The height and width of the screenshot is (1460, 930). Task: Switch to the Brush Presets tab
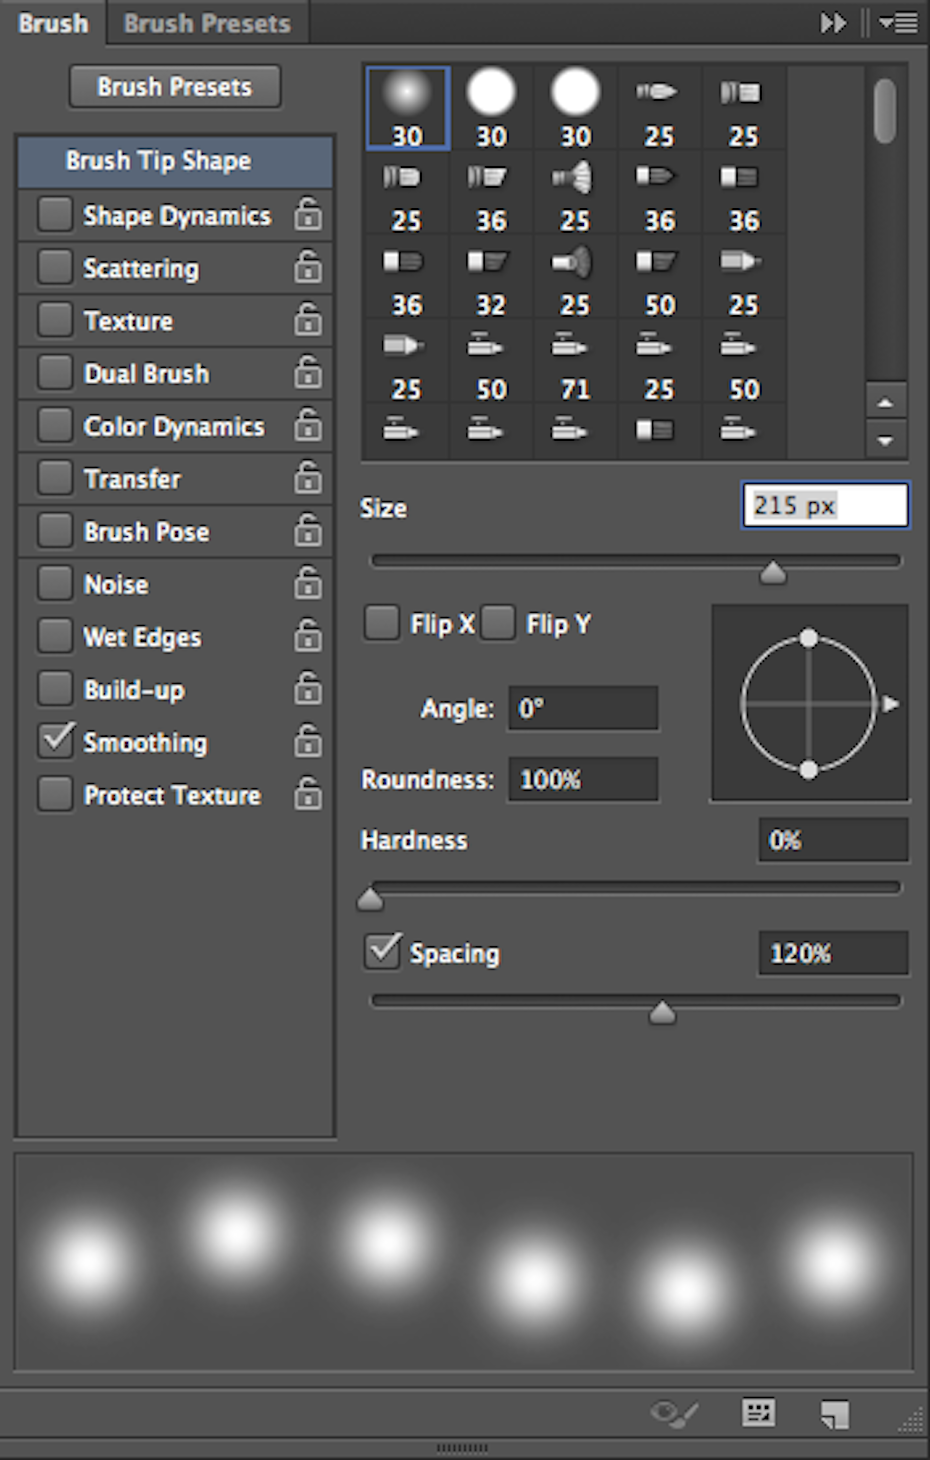[x=207, y=23]
